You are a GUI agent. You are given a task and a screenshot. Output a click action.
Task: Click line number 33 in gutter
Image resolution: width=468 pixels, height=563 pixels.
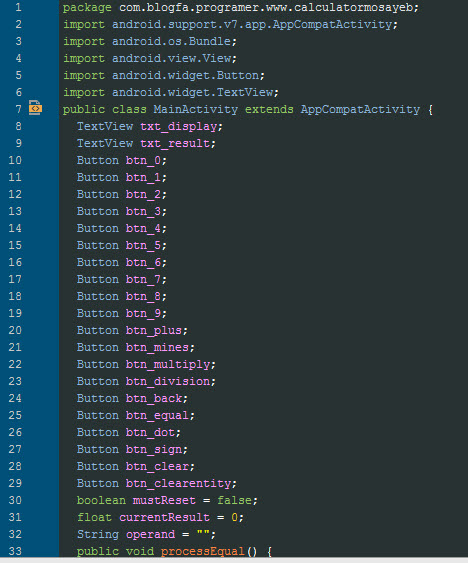coord(15,551)
